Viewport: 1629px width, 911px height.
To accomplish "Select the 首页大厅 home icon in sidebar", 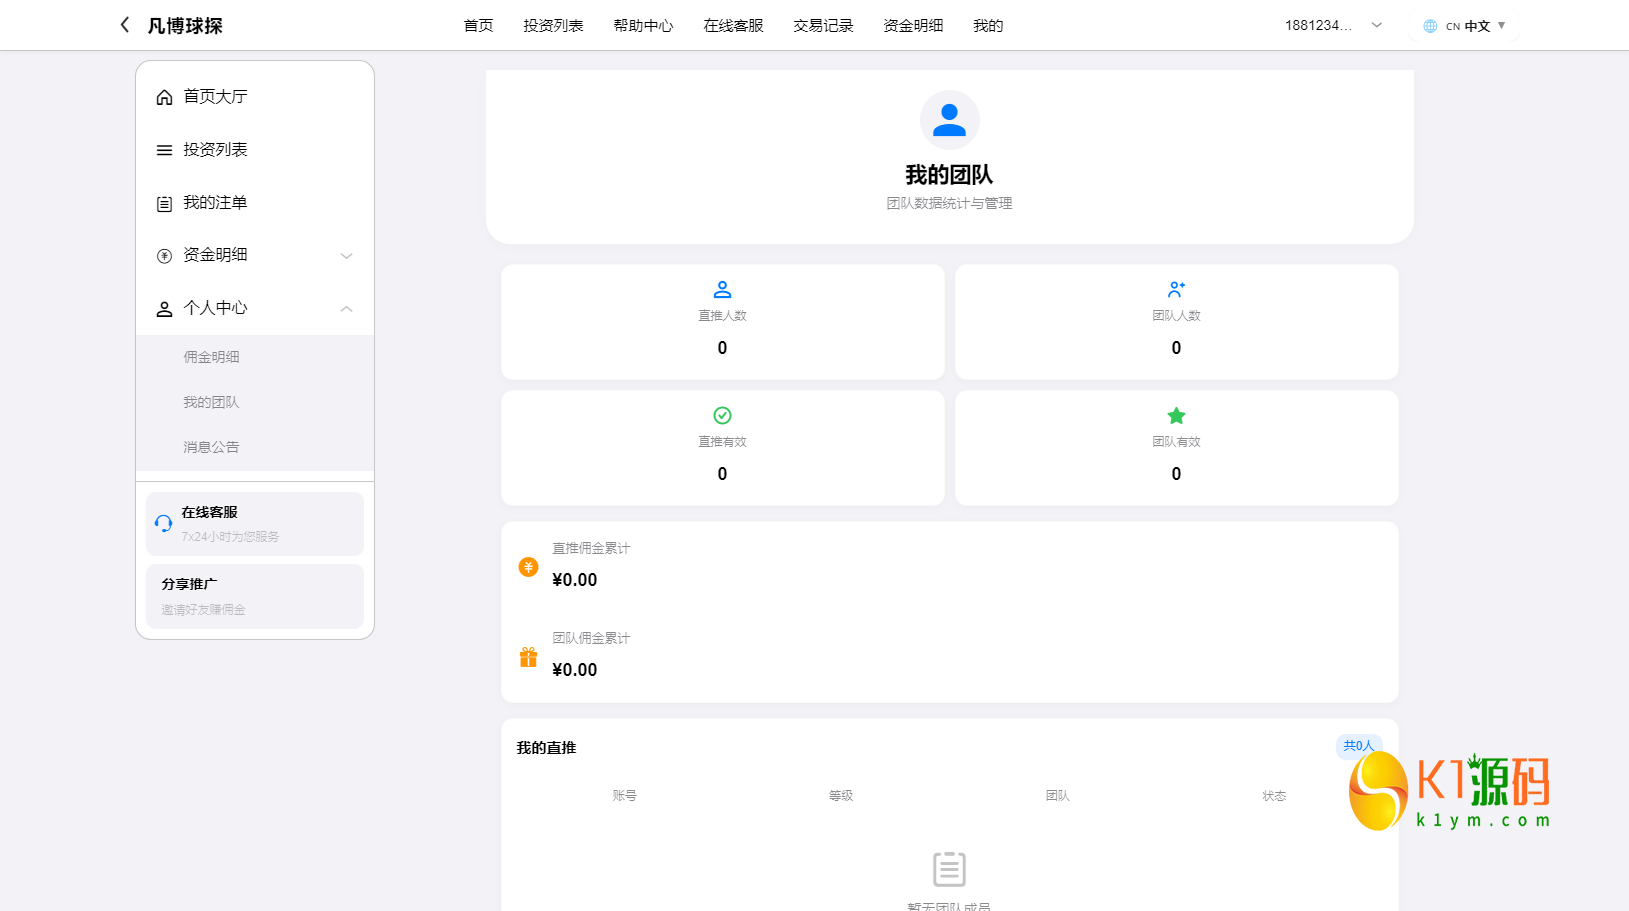I will [164, 96].
